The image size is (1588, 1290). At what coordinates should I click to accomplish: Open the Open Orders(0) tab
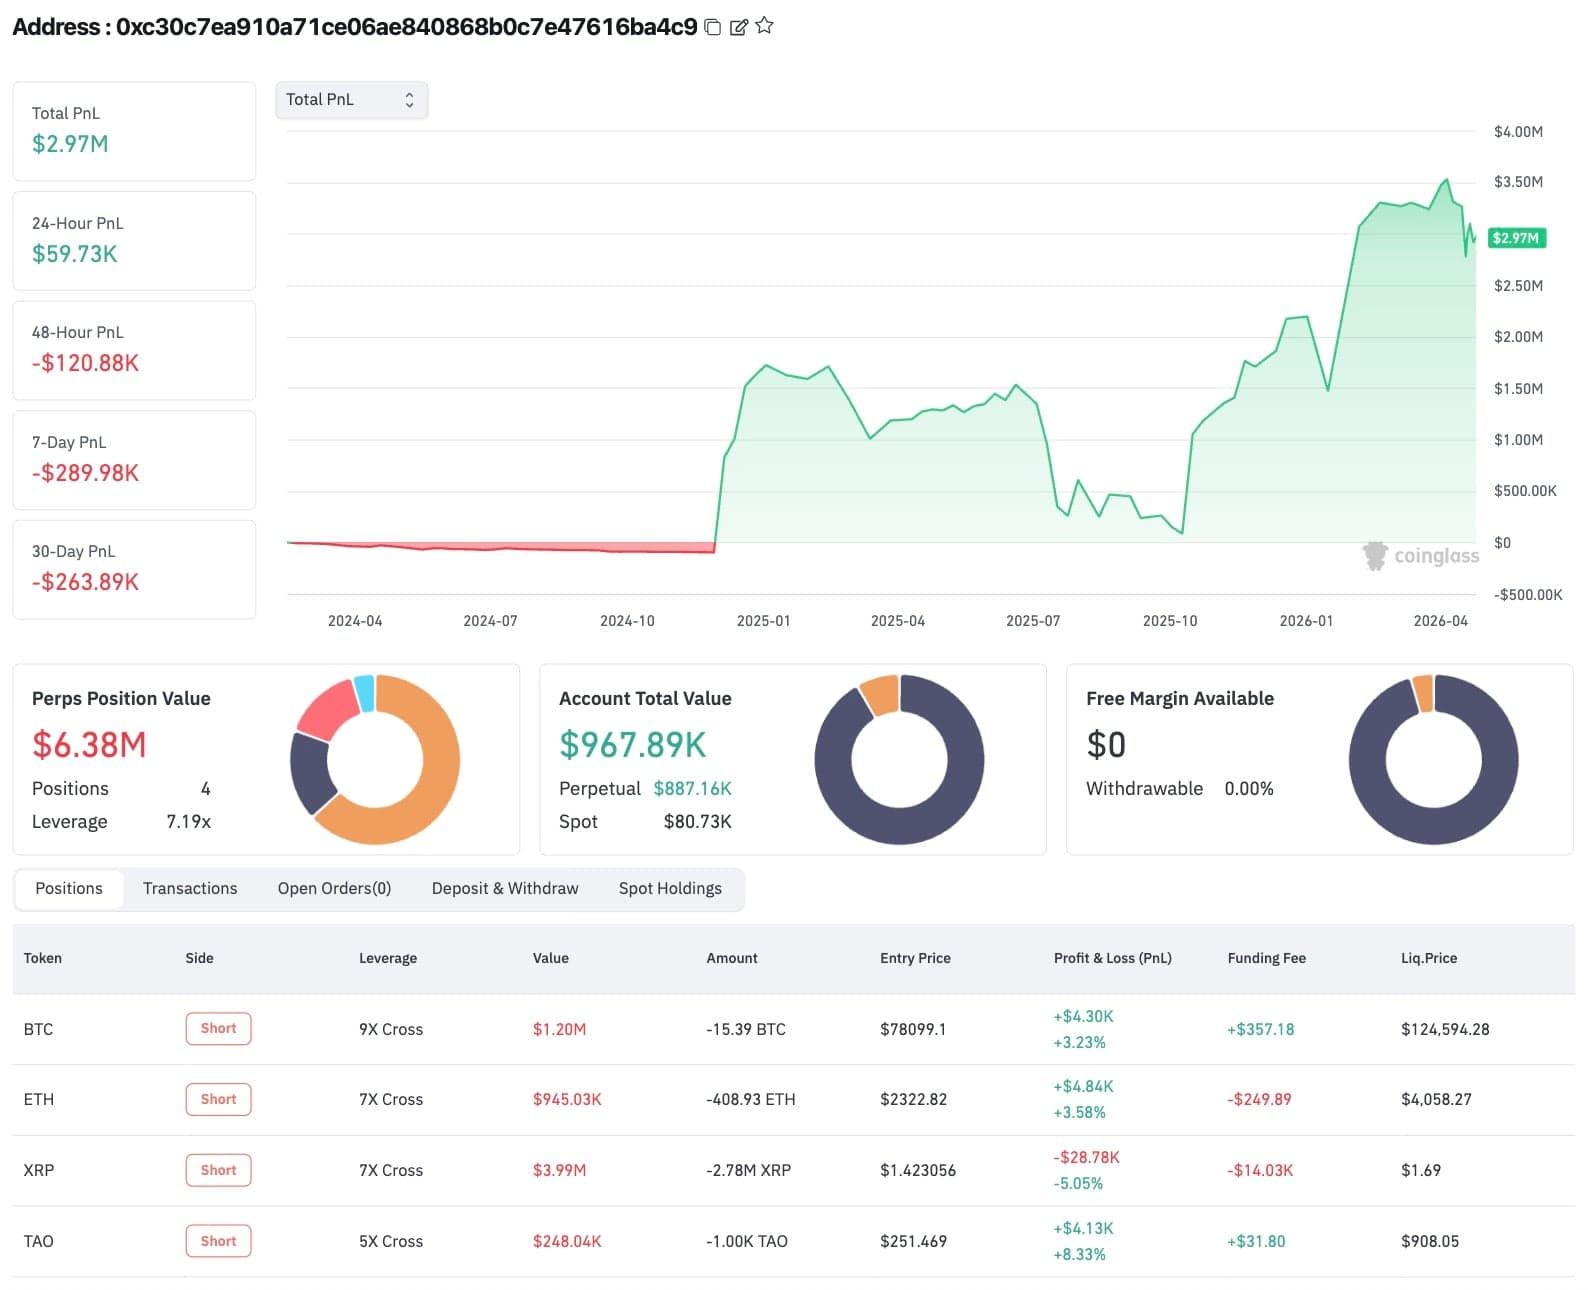tap(334, 888)
